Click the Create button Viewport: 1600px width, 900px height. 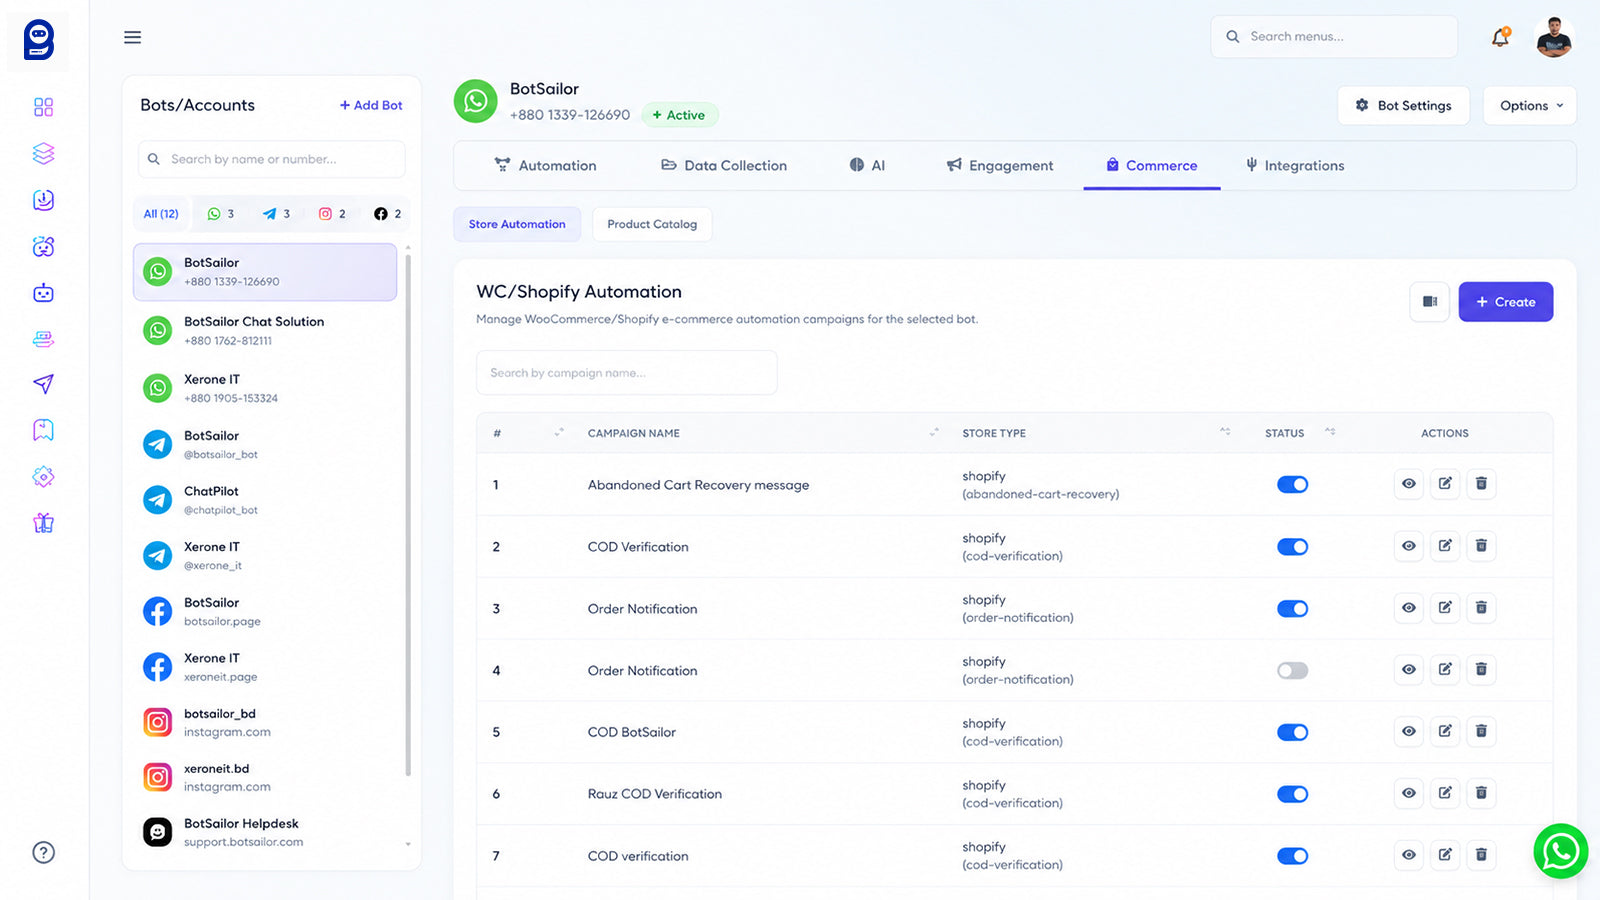1505,302
